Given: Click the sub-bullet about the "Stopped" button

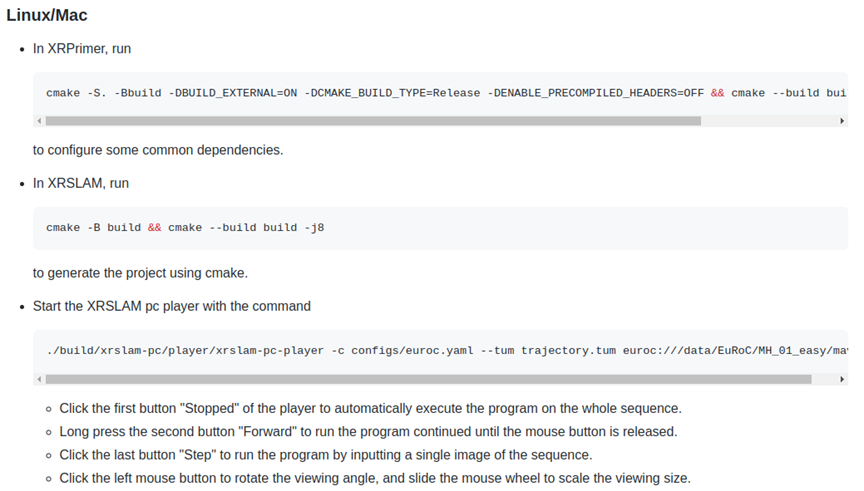Looking at the screenshot, I should point(370,409).
